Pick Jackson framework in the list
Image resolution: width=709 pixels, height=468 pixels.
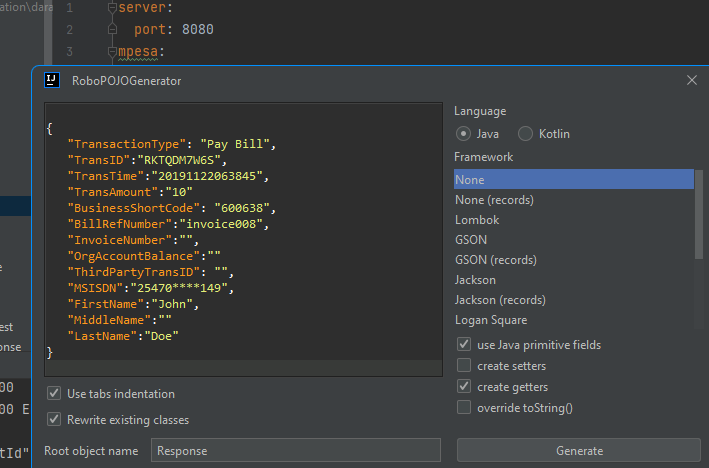pos(574,280)
